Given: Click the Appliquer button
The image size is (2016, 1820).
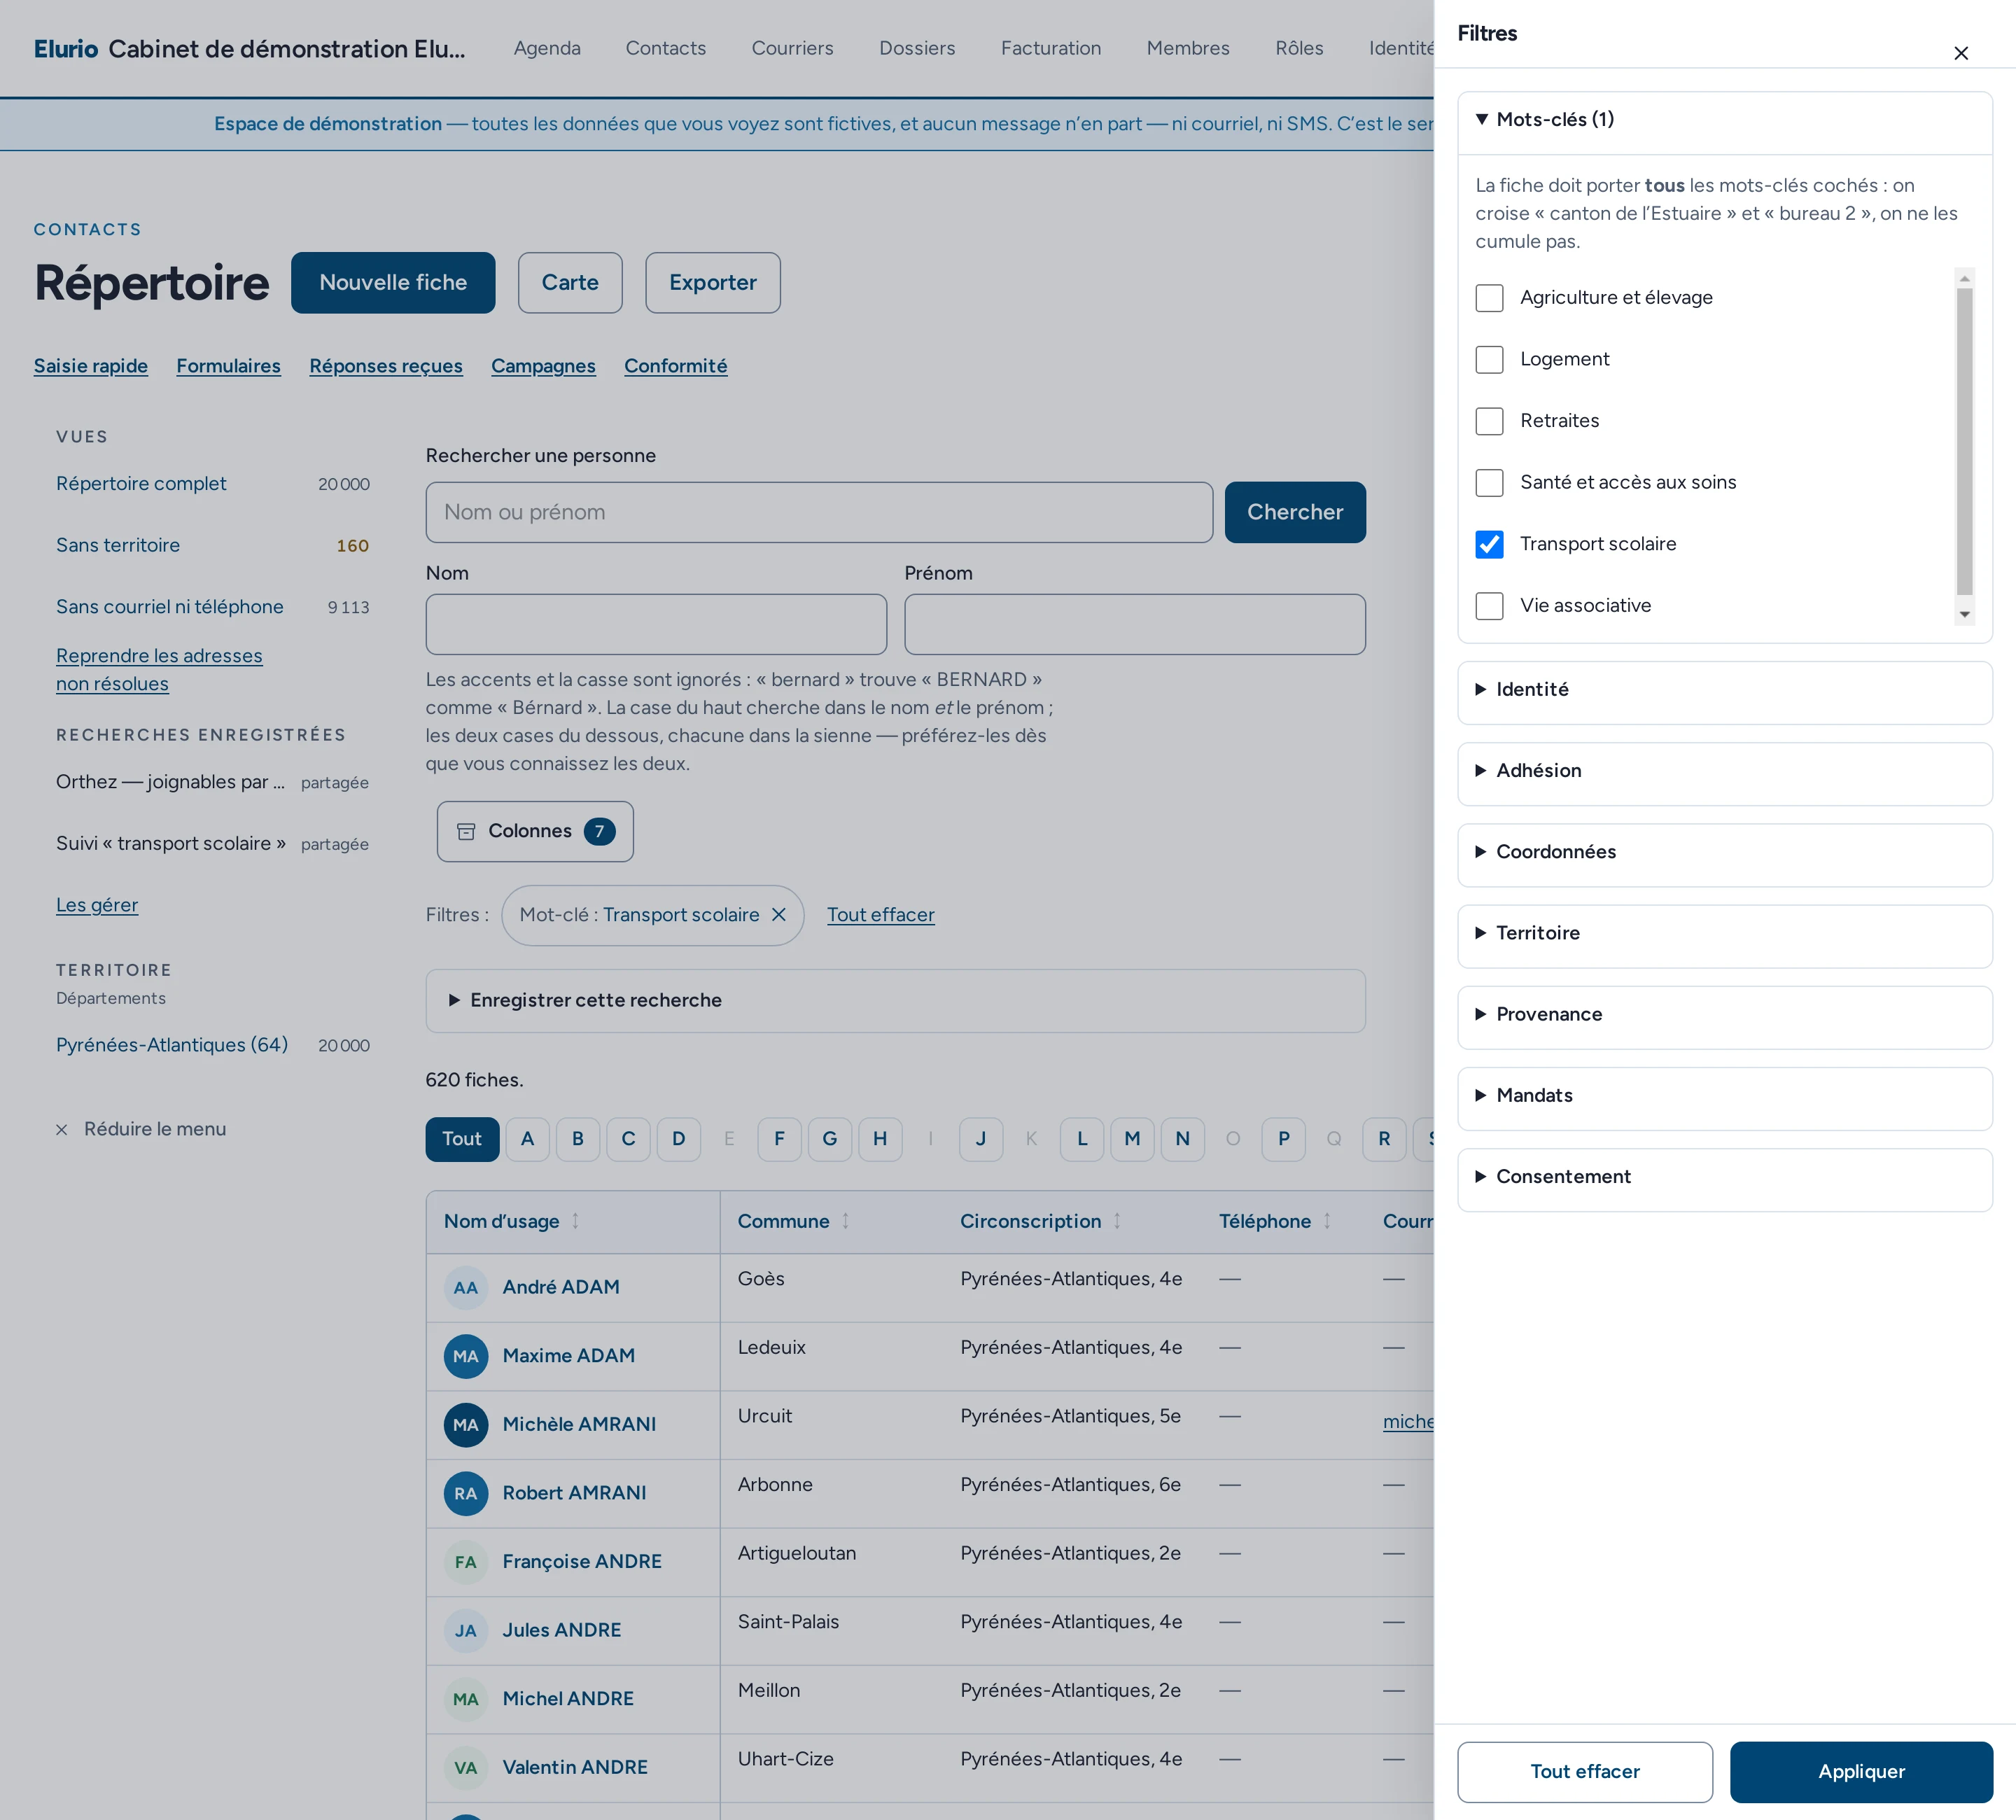Looking at the screenshot, I should pos(1861,1772).
